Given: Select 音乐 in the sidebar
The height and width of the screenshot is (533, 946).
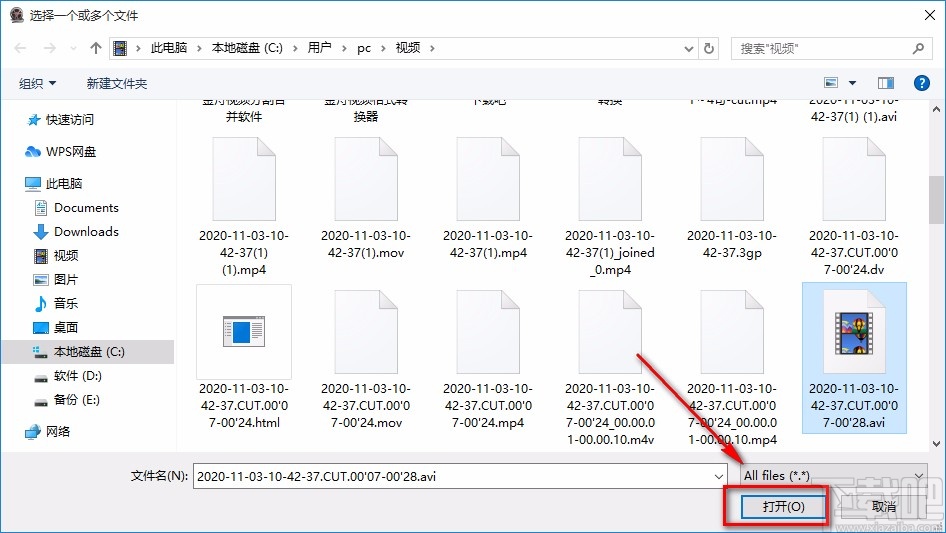Looking at the screenshot, I should (56, 304).
